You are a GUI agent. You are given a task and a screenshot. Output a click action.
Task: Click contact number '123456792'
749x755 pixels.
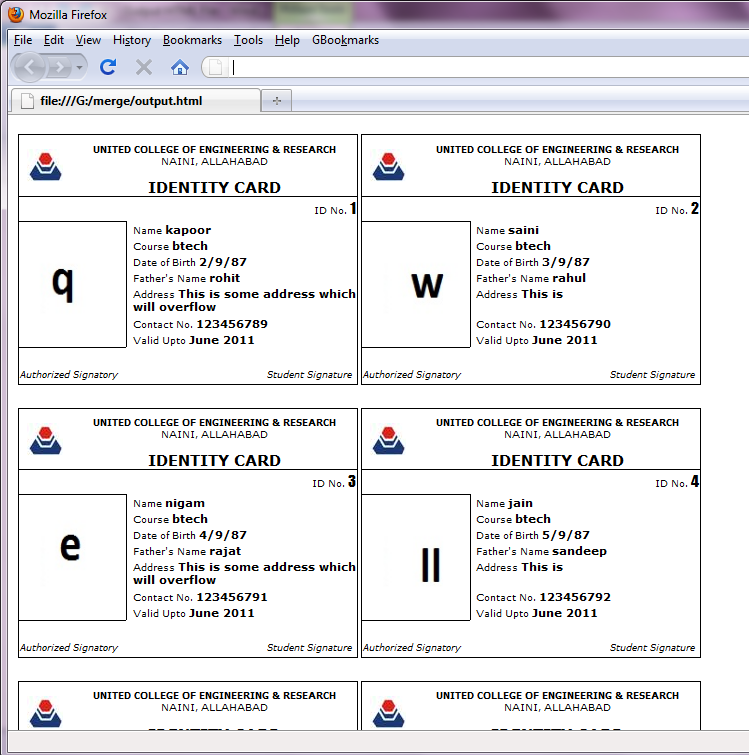[575, 597]
